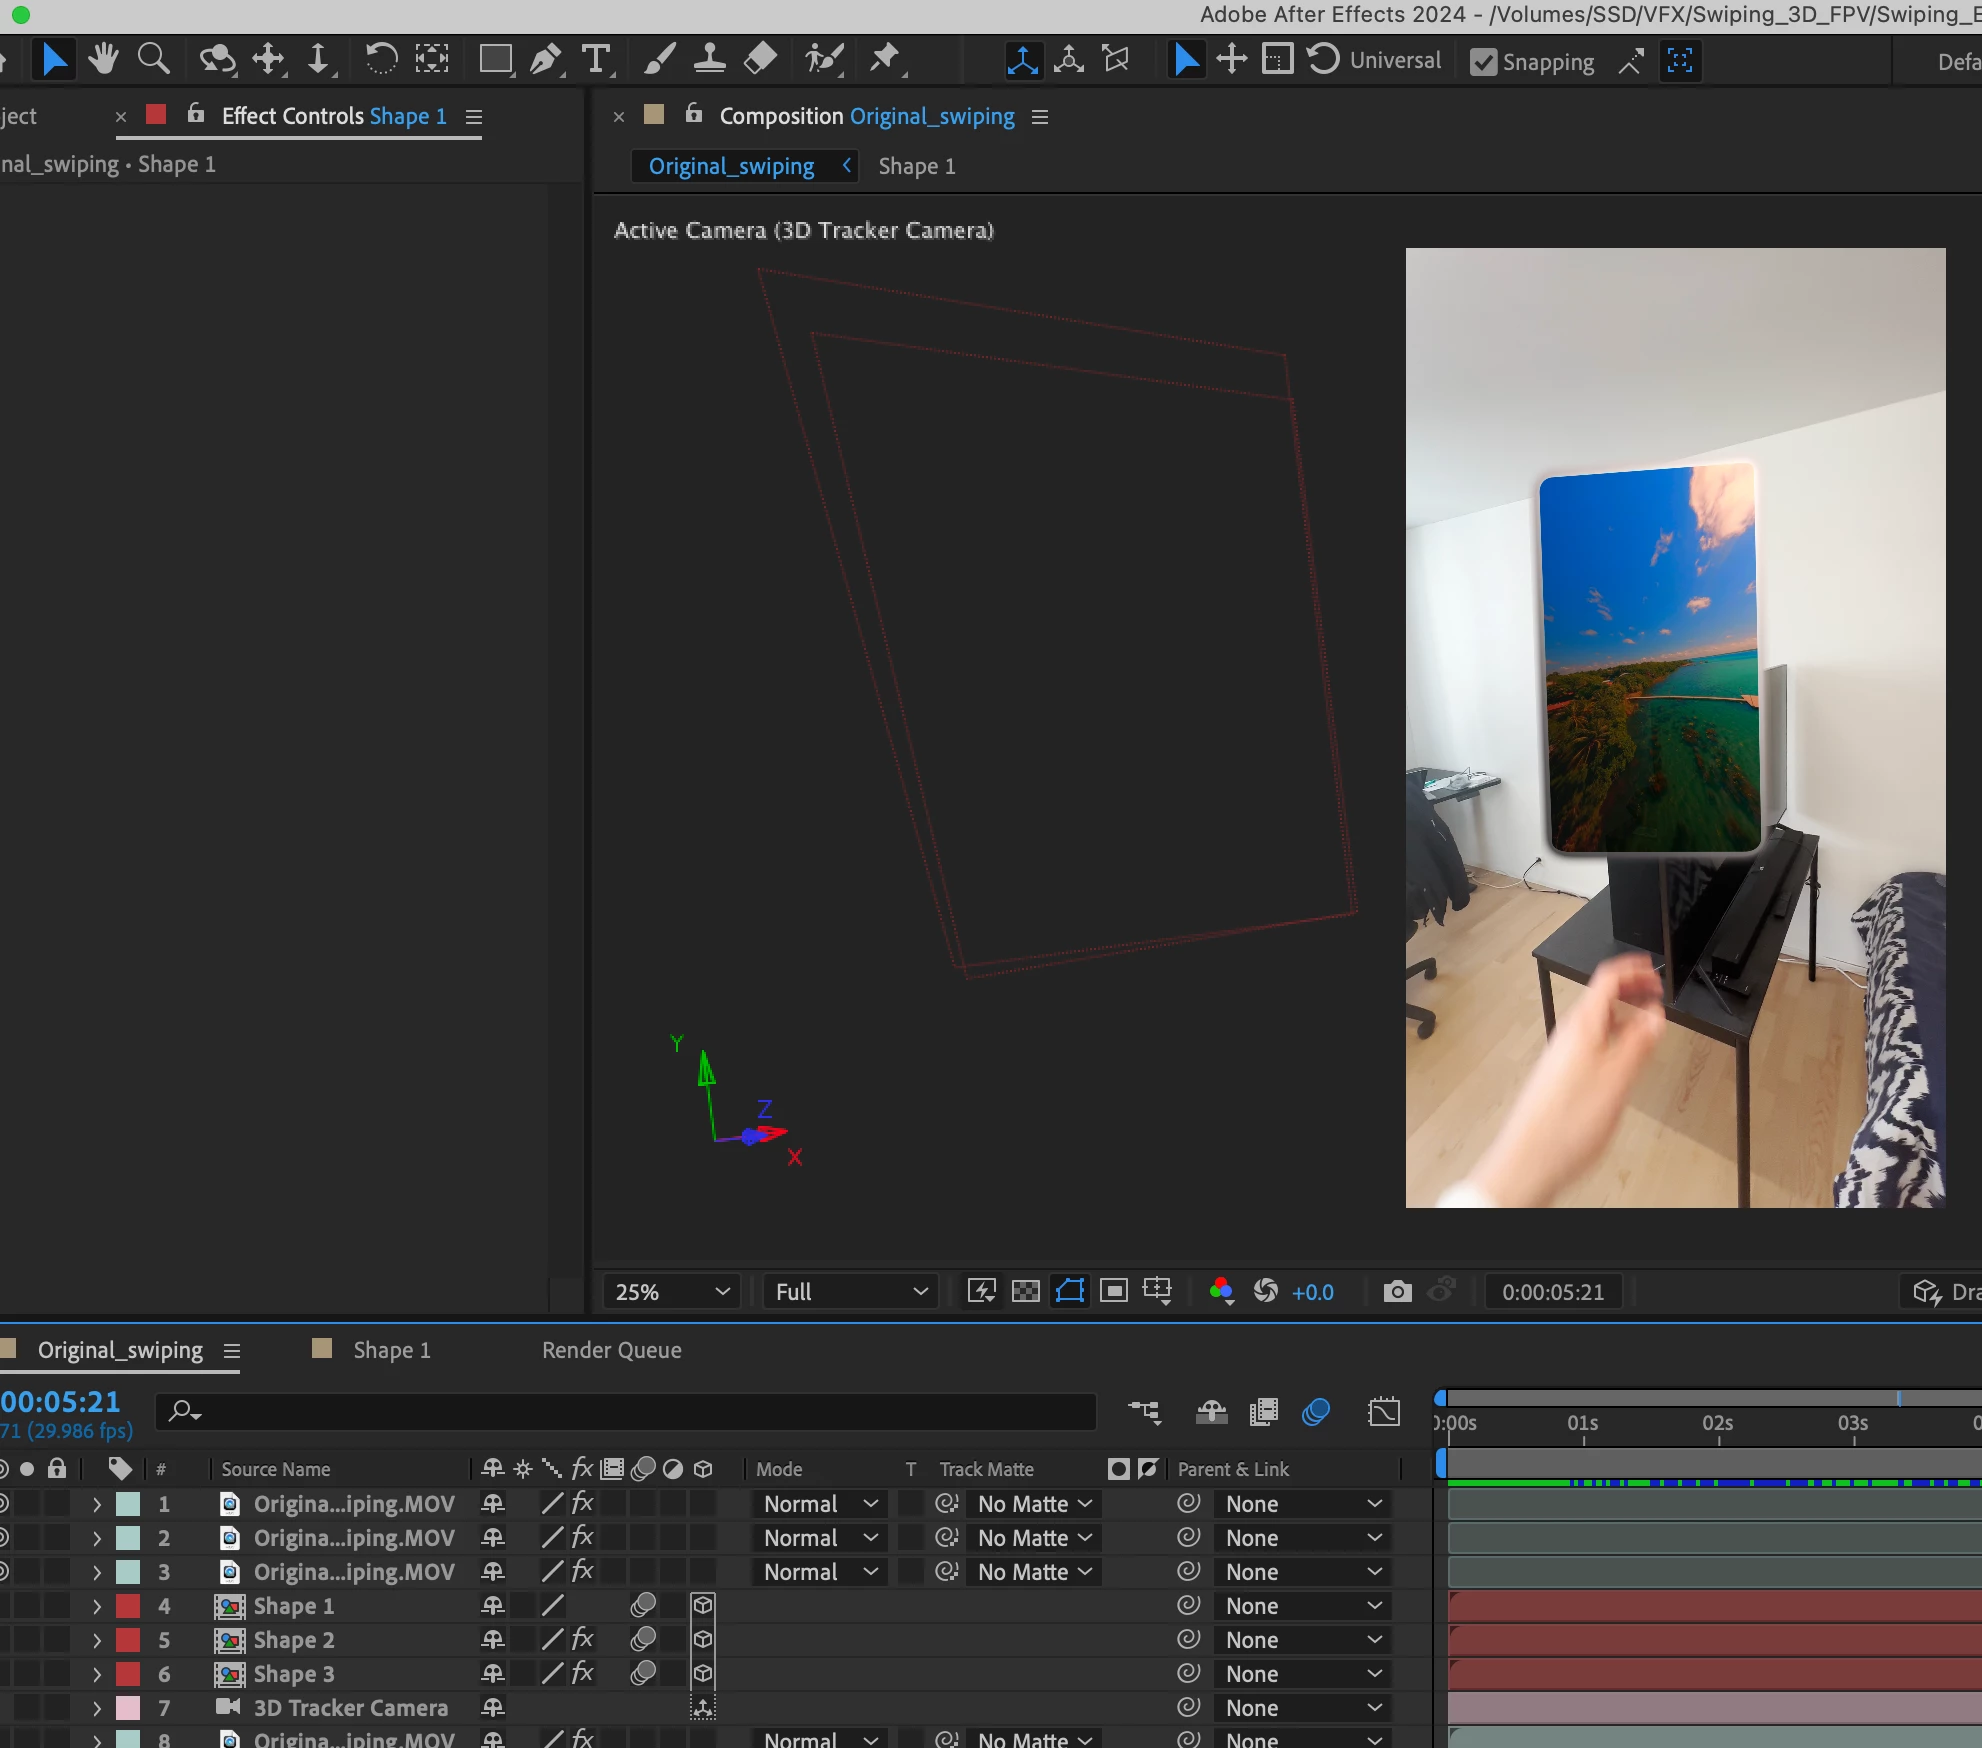
Task: Click the Original_swiping breadcrumb button
Action: point(731,166)
